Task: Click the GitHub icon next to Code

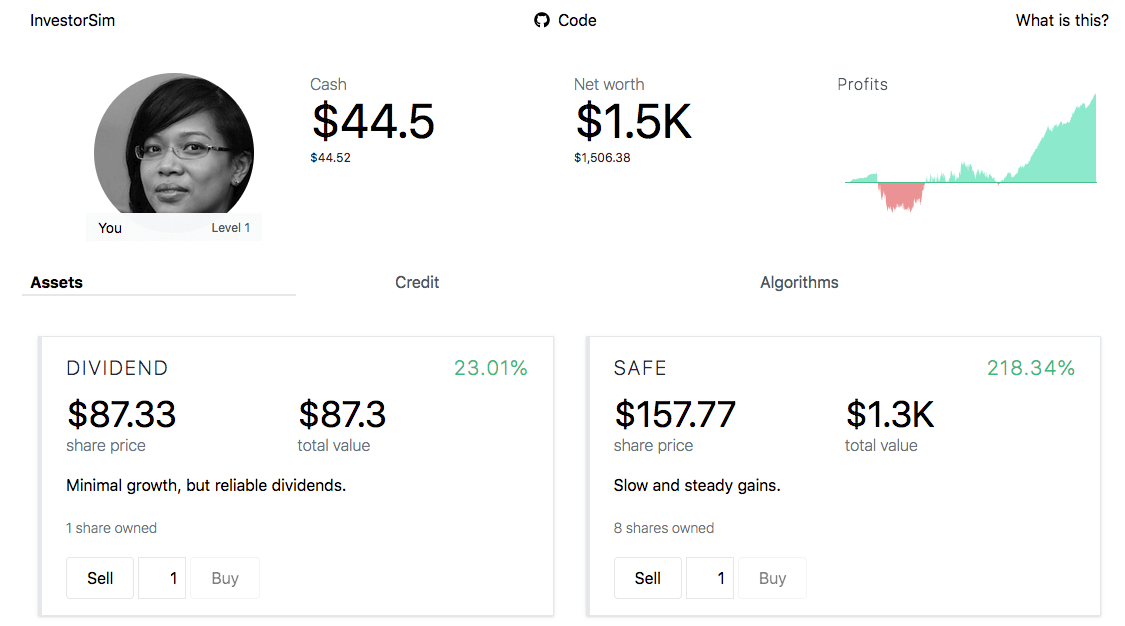Action: pos(541,19)
